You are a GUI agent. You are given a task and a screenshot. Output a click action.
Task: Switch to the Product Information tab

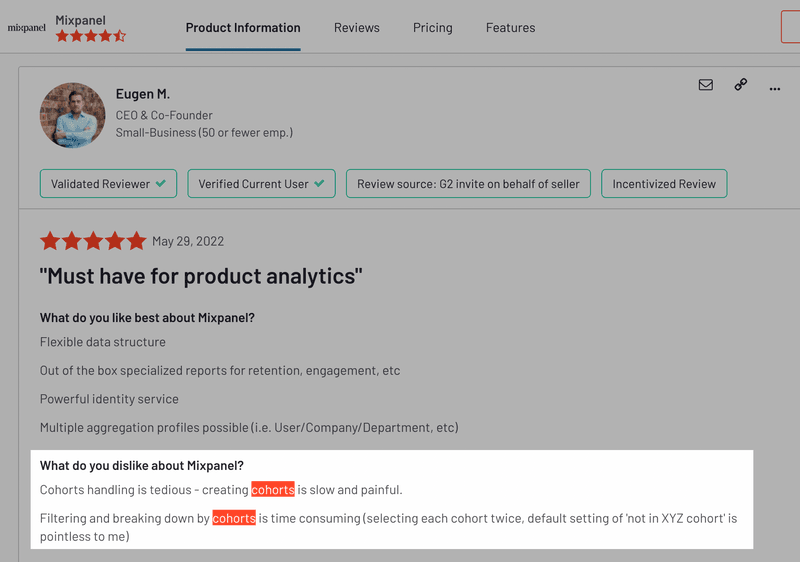click(x=243, y=28)
